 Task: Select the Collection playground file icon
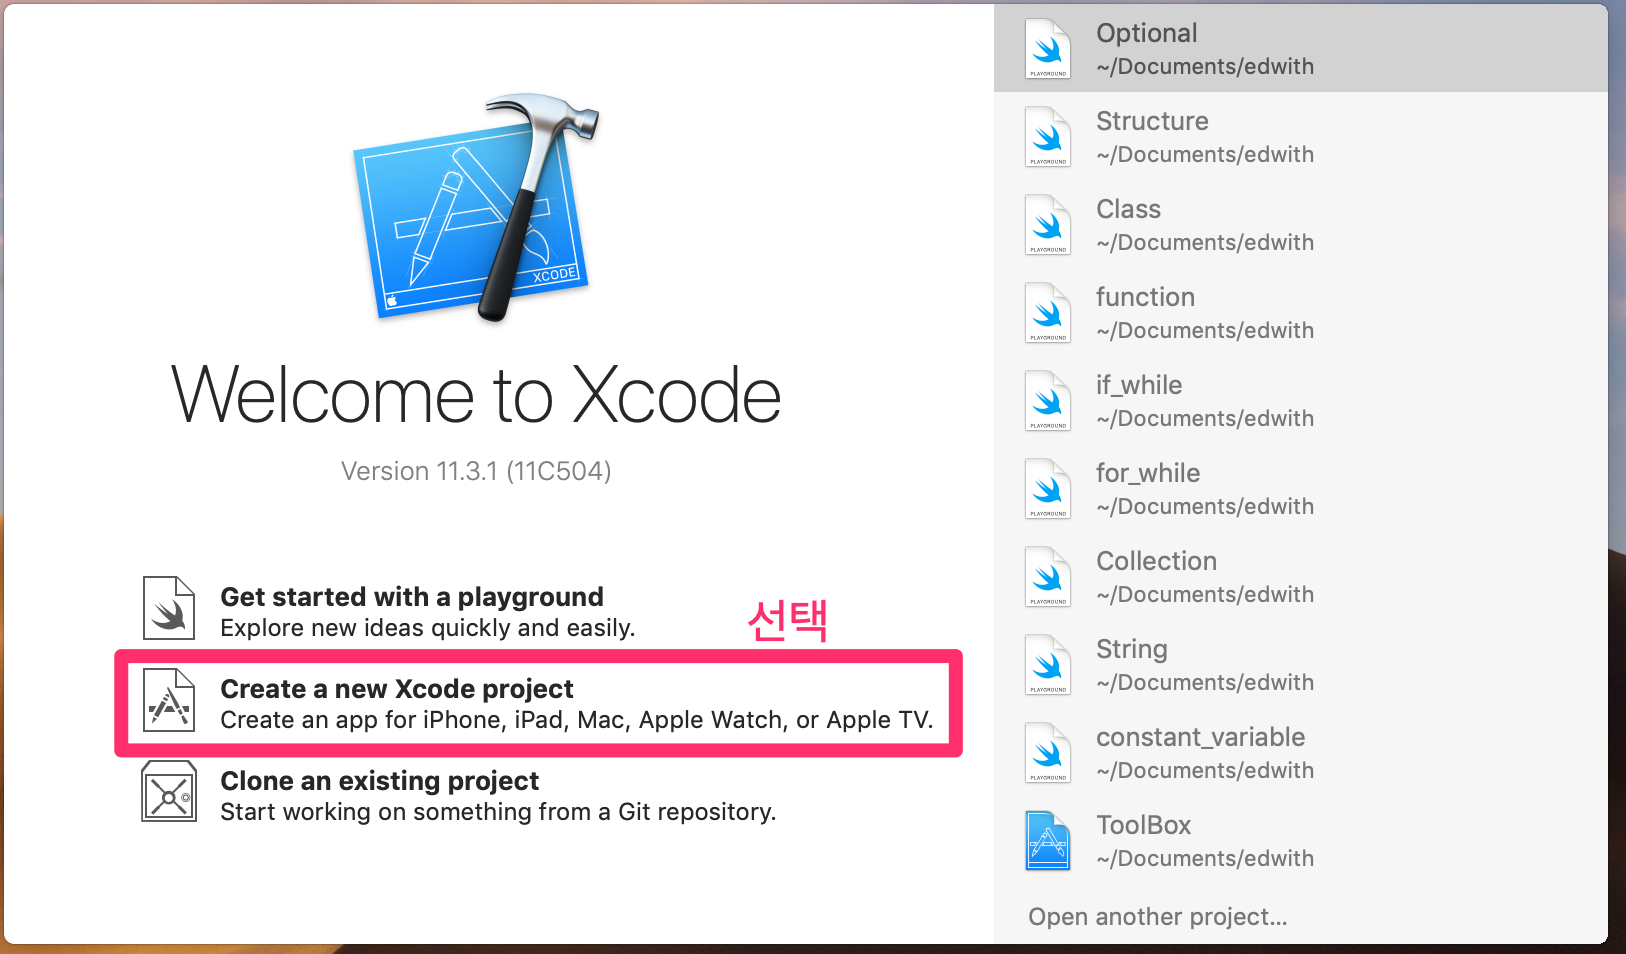click(x=1048, y=577)
